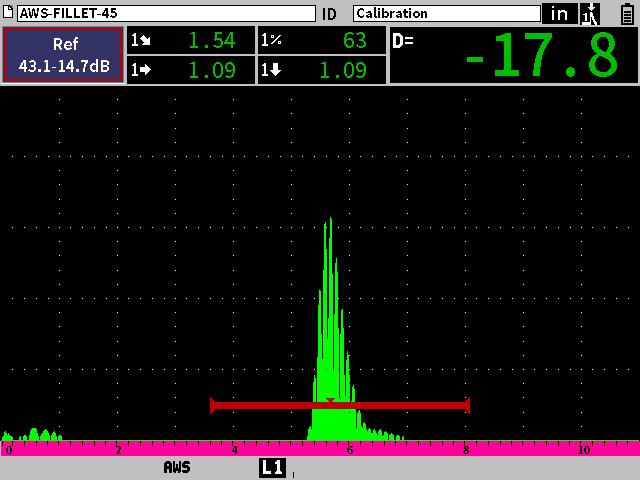Click the gate 1 surface distance arrow icon

[141, 70]
